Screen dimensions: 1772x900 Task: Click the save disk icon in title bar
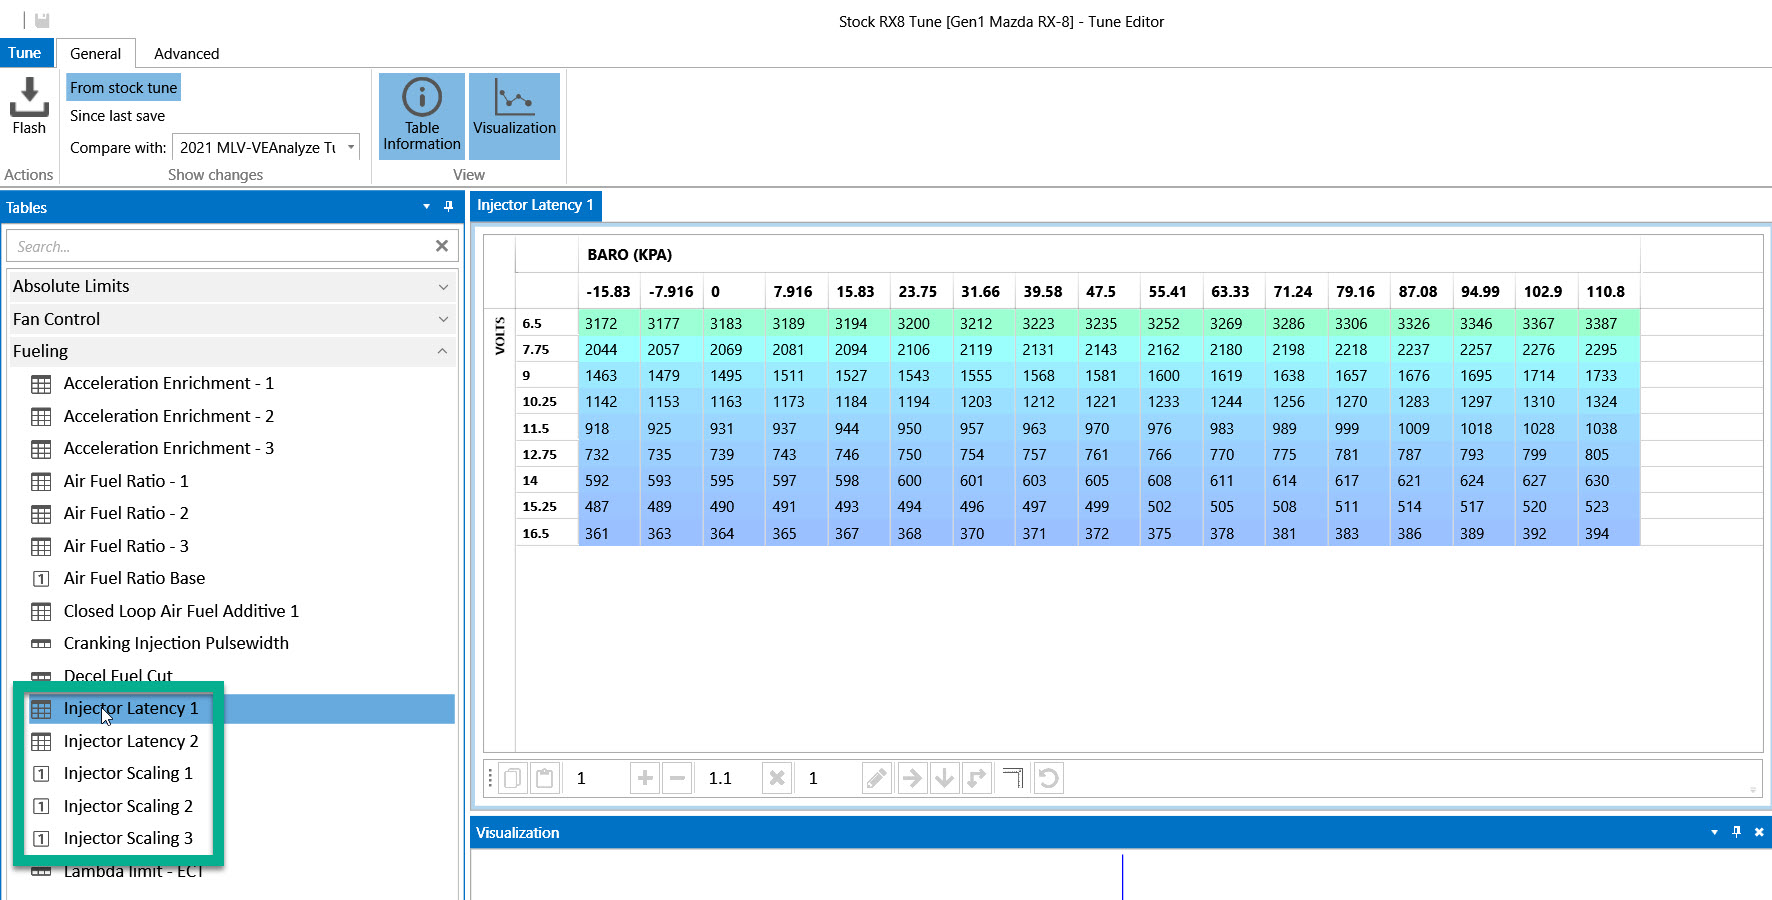point(42,21)
